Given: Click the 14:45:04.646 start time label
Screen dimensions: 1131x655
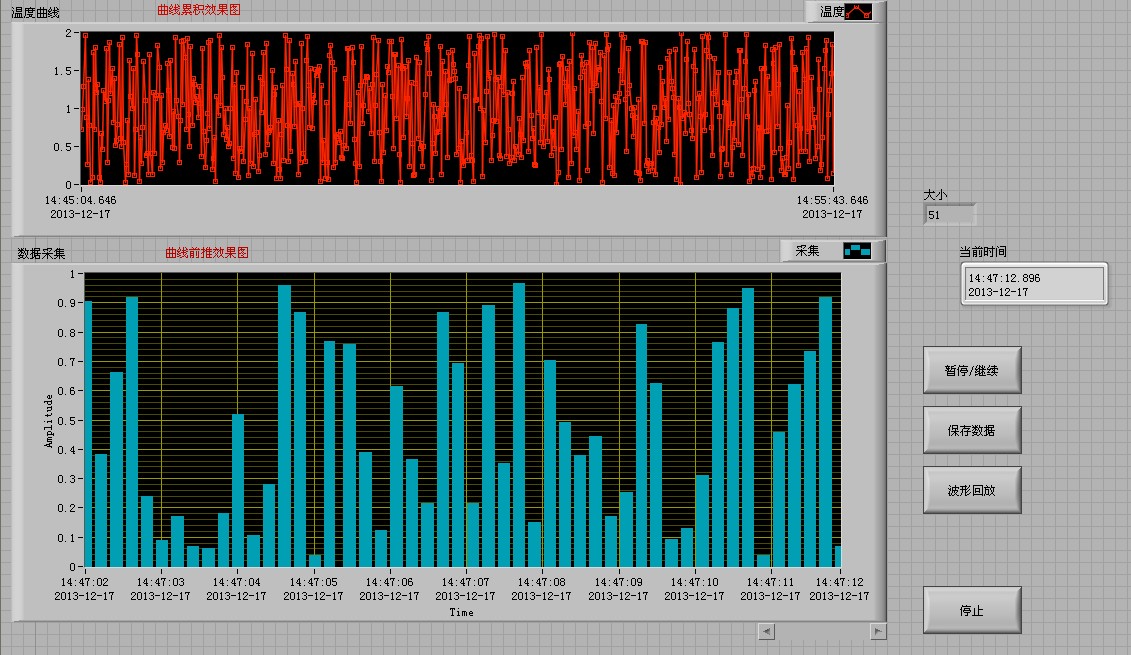Looking at the screenshot, I should point(80,200).
